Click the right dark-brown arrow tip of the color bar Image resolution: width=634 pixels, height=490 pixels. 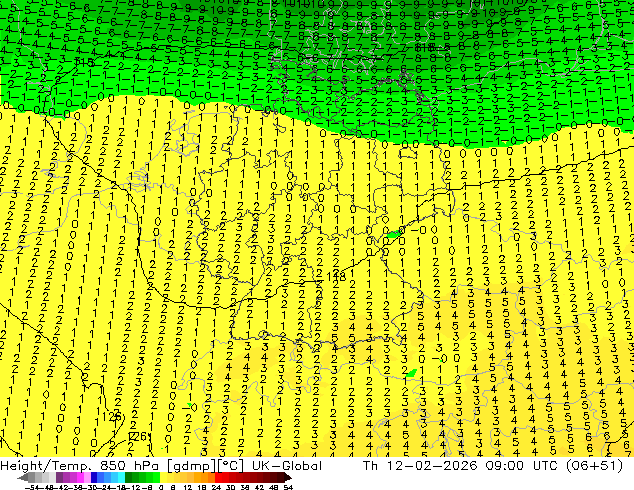[288, 478]
